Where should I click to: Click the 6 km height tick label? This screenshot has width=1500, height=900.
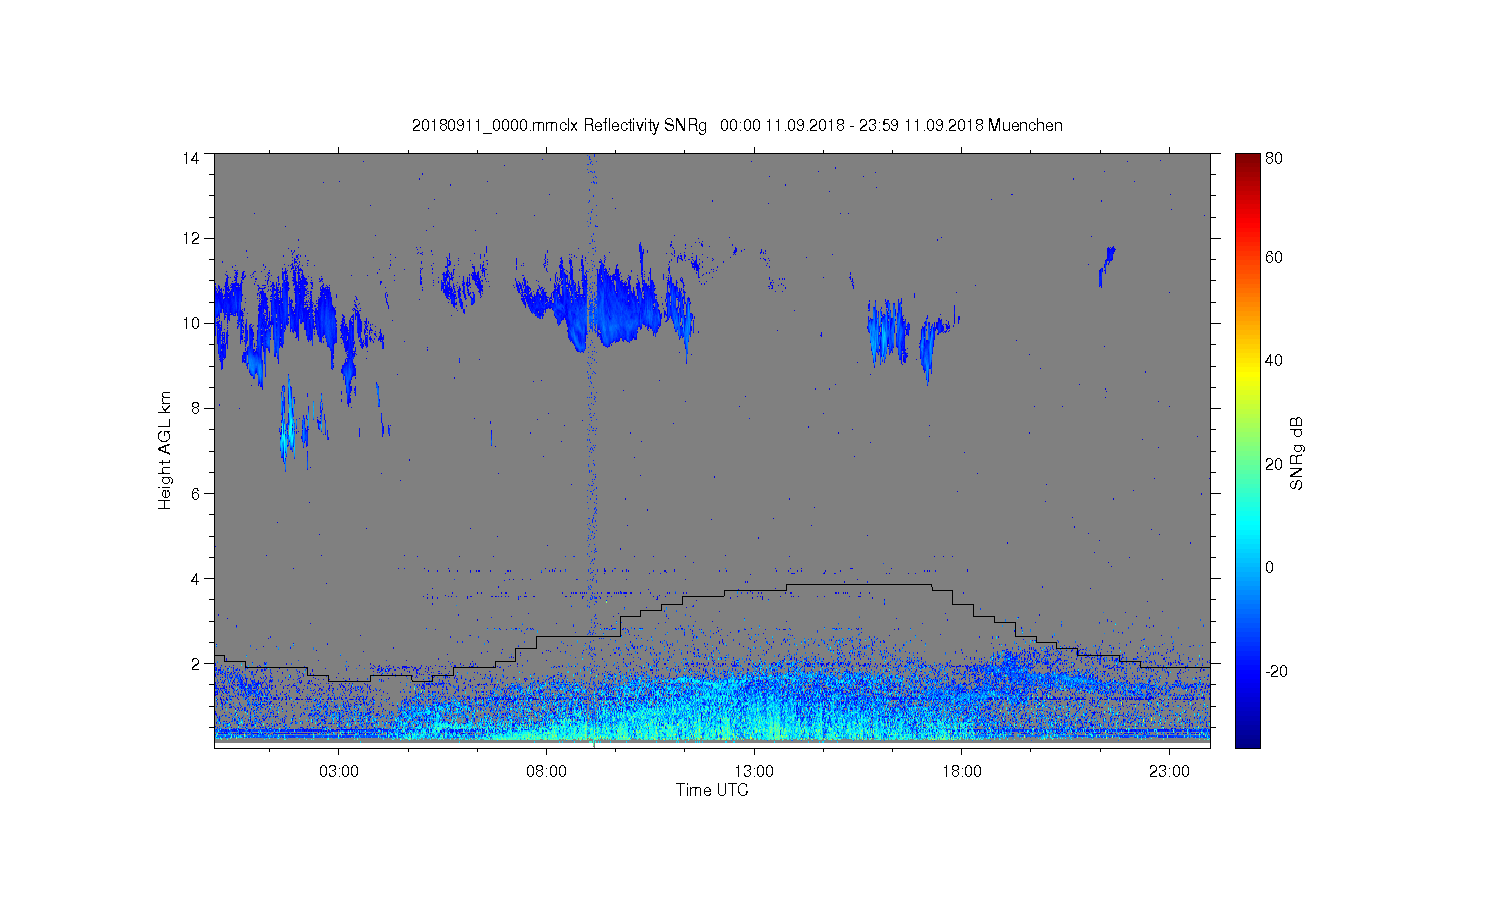tap(196, 493)
